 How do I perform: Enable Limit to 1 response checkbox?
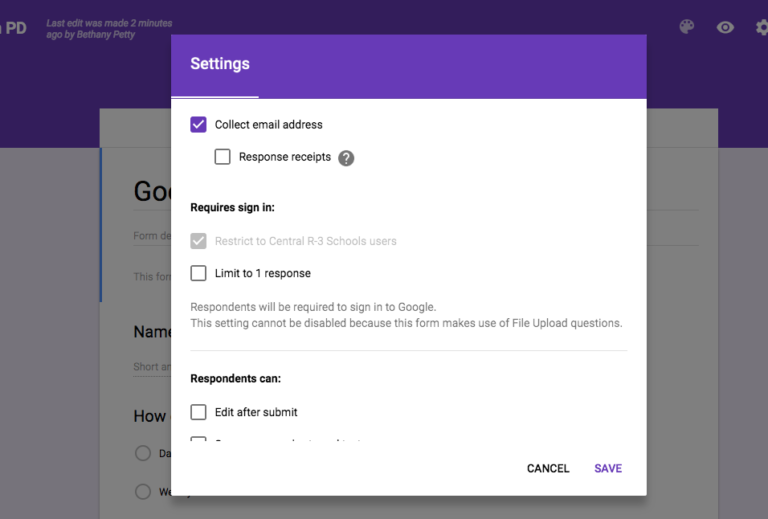tap(198, 273)
